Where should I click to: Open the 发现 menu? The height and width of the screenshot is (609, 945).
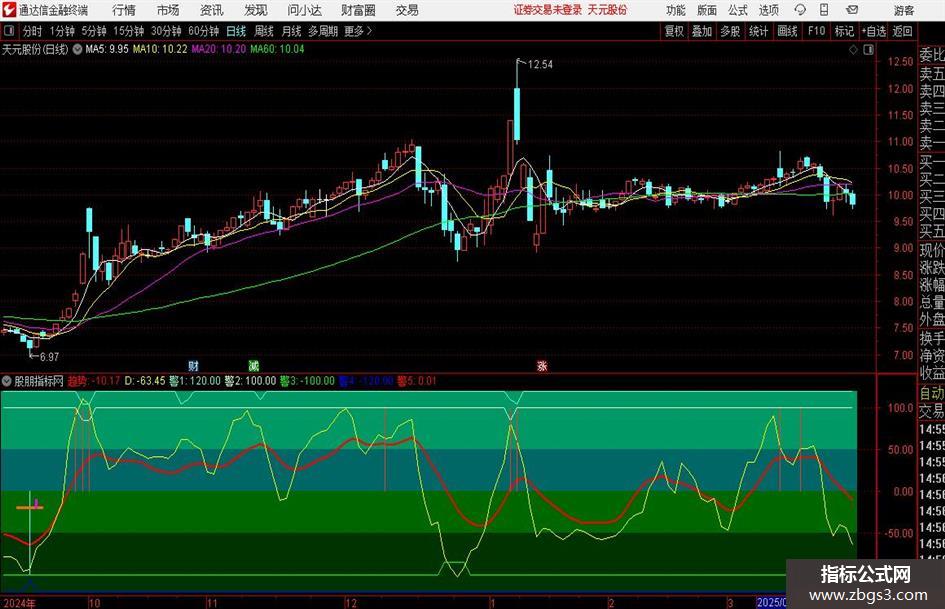256,10
